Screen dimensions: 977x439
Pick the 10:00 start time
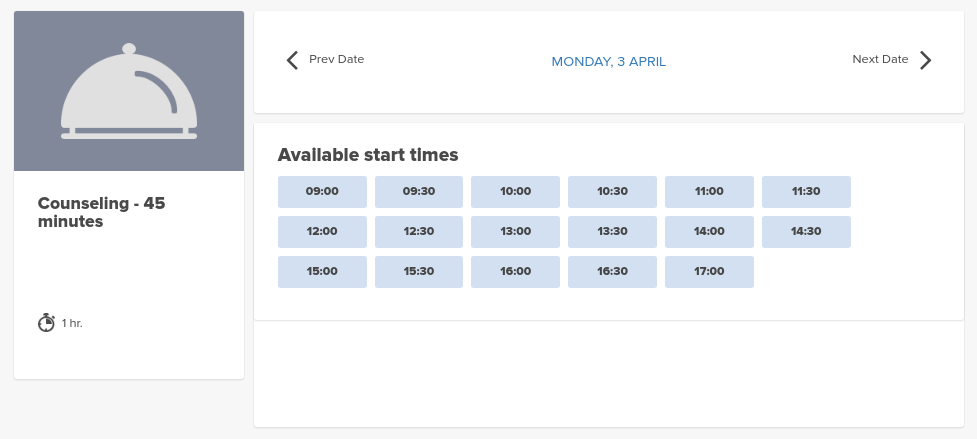click(515, 191)
